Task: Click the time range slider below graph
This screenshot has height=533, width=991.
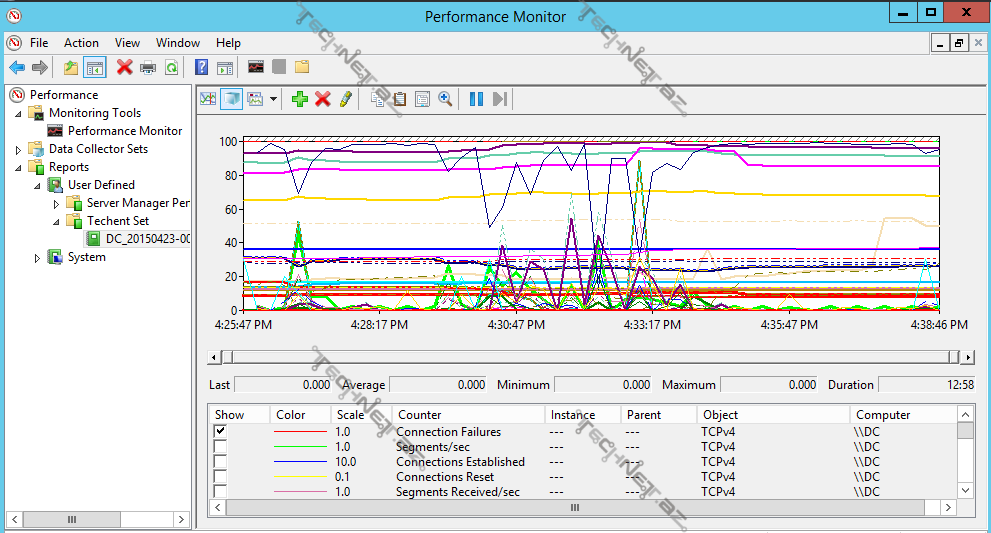Action: coord(590,357)
